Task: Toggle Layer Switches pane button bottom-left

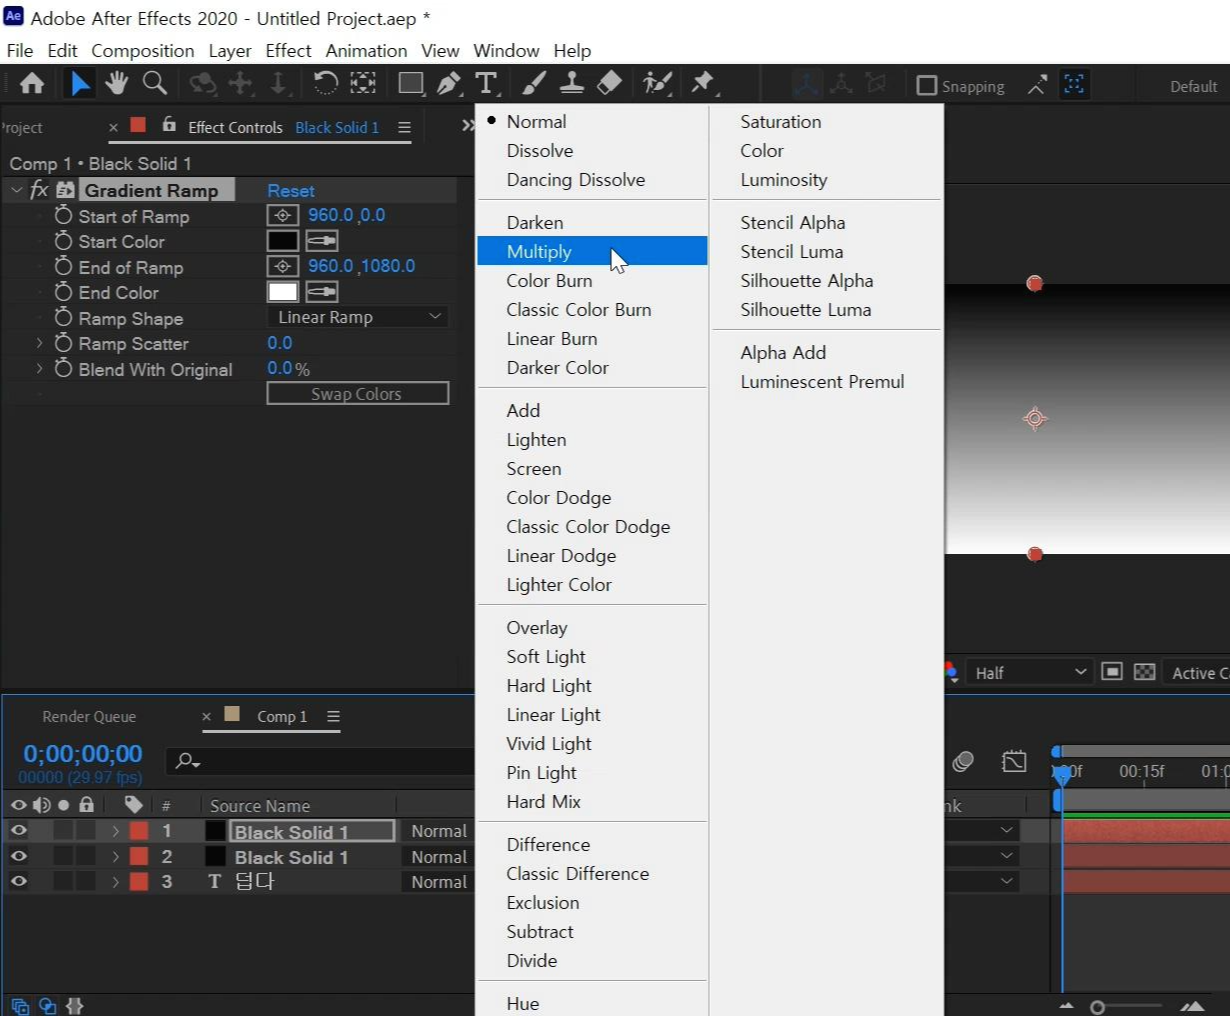Action: click(x=20, y=1006)
